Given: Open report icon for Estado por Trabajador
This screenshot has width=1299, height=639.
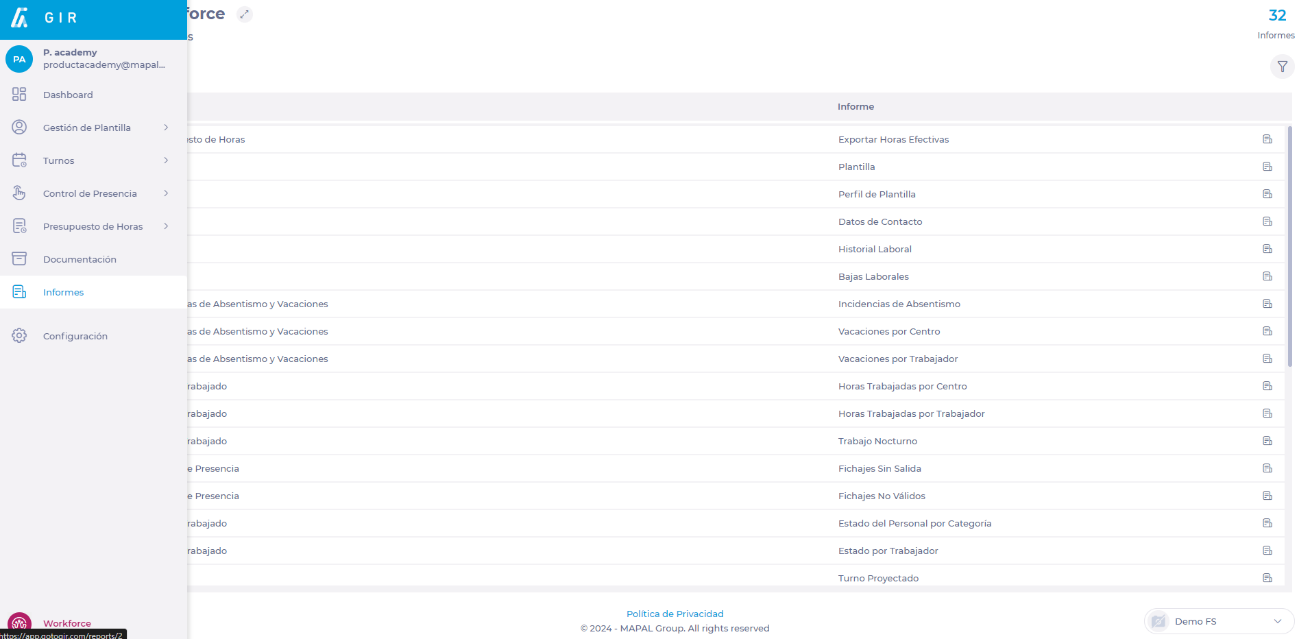Looking at the screenshot, I should pos(1267,551).
